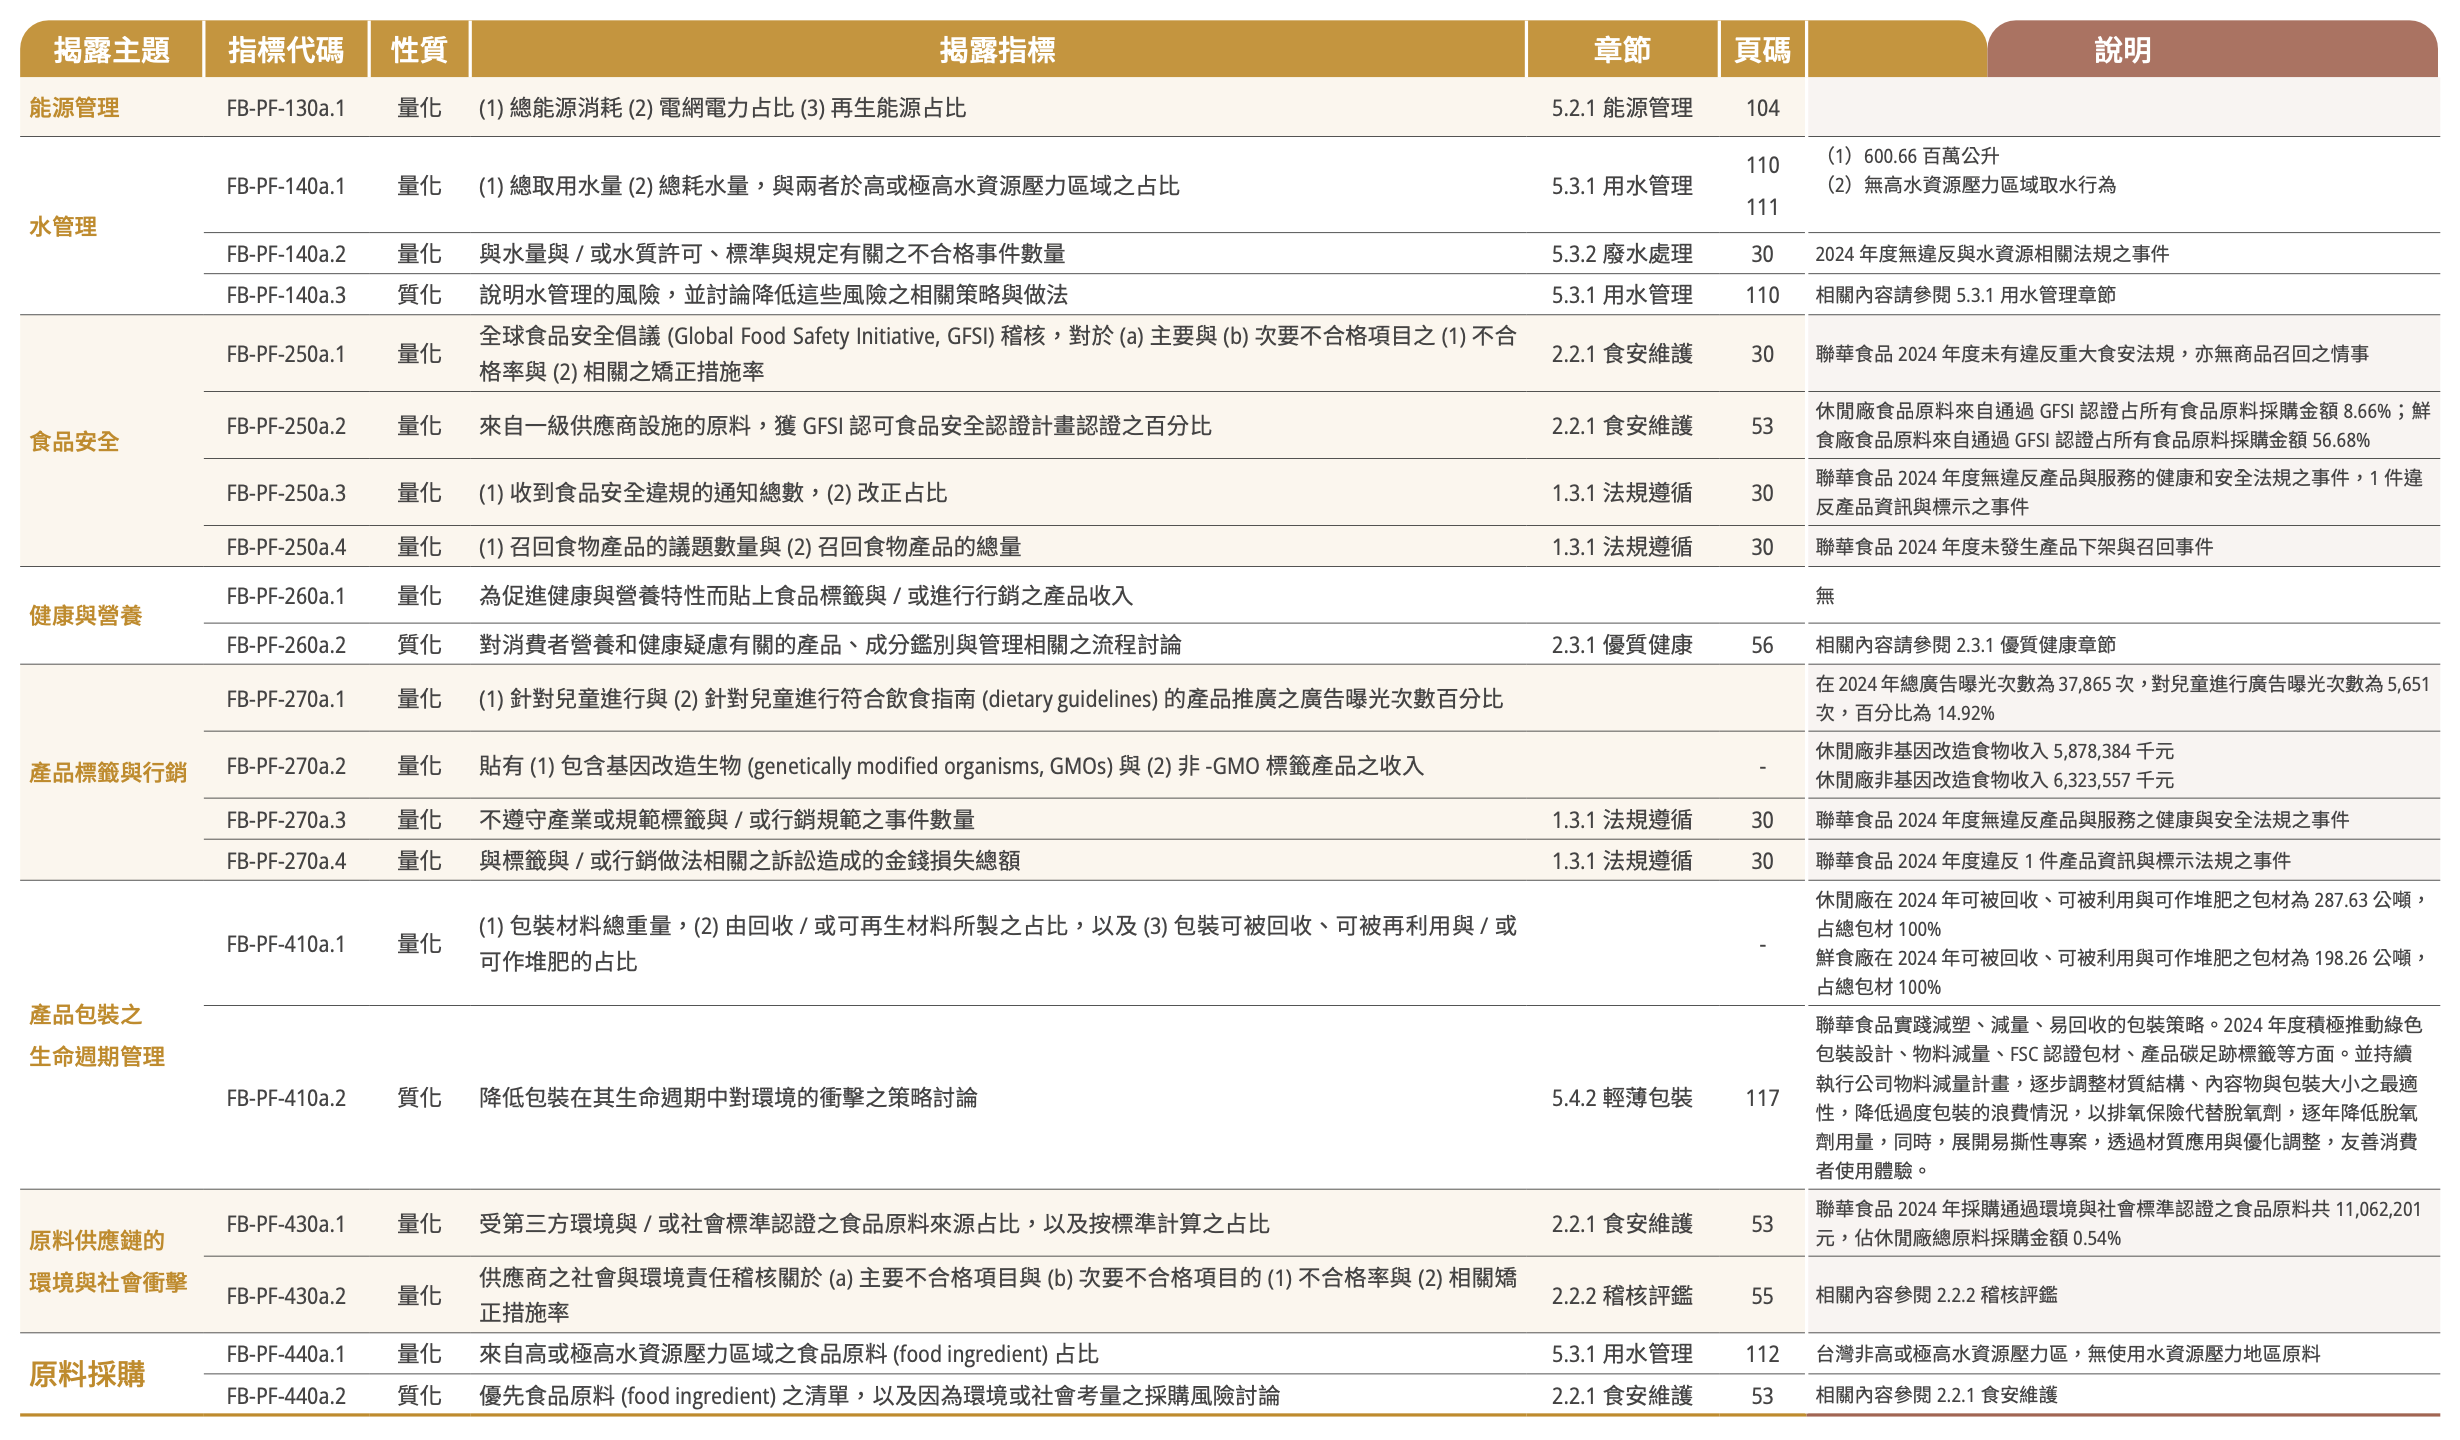Viewport: 2460px width, 1440px height.
Task: Open chapter 5.4.2 輕薄包裝 reference
Action: point(1621,1098)
